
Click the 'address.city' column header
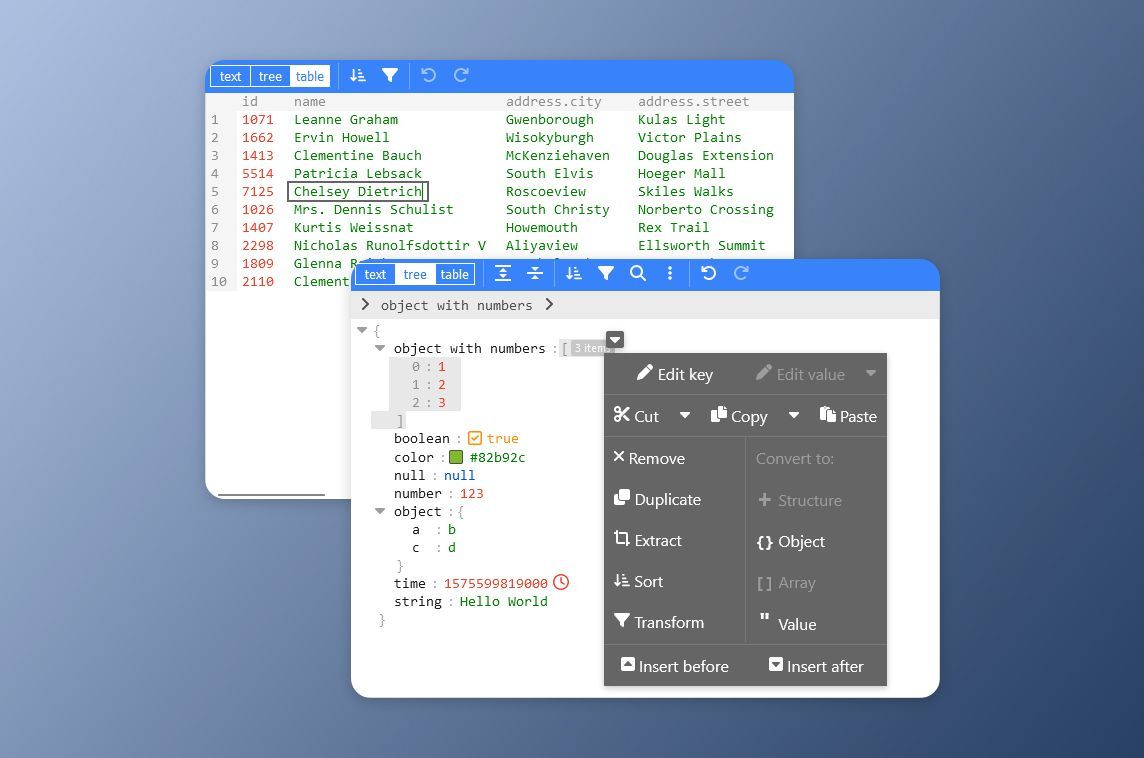pyautogui.click(x=554, y=101)
